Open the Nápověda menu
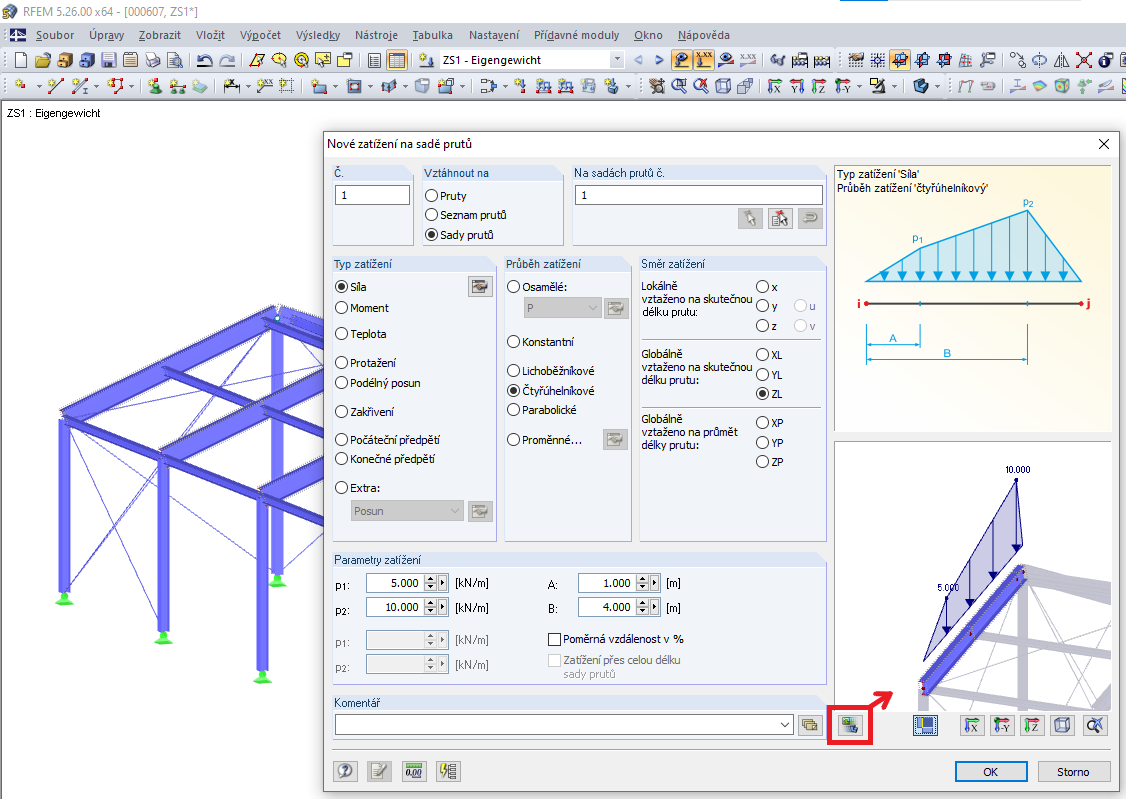1126x799 pixels. tap(703, 35)
